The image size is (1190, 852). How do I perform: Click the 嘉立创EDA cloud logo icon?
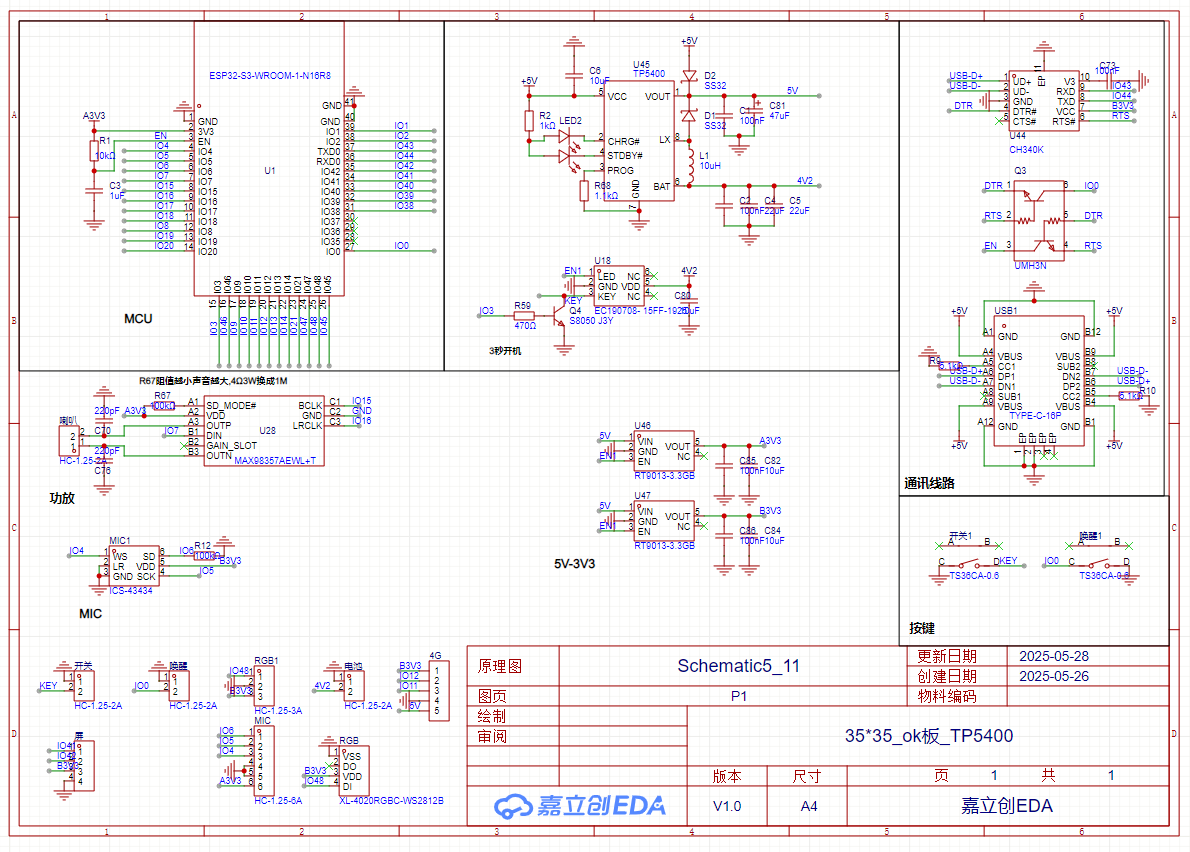click(513, 806)
